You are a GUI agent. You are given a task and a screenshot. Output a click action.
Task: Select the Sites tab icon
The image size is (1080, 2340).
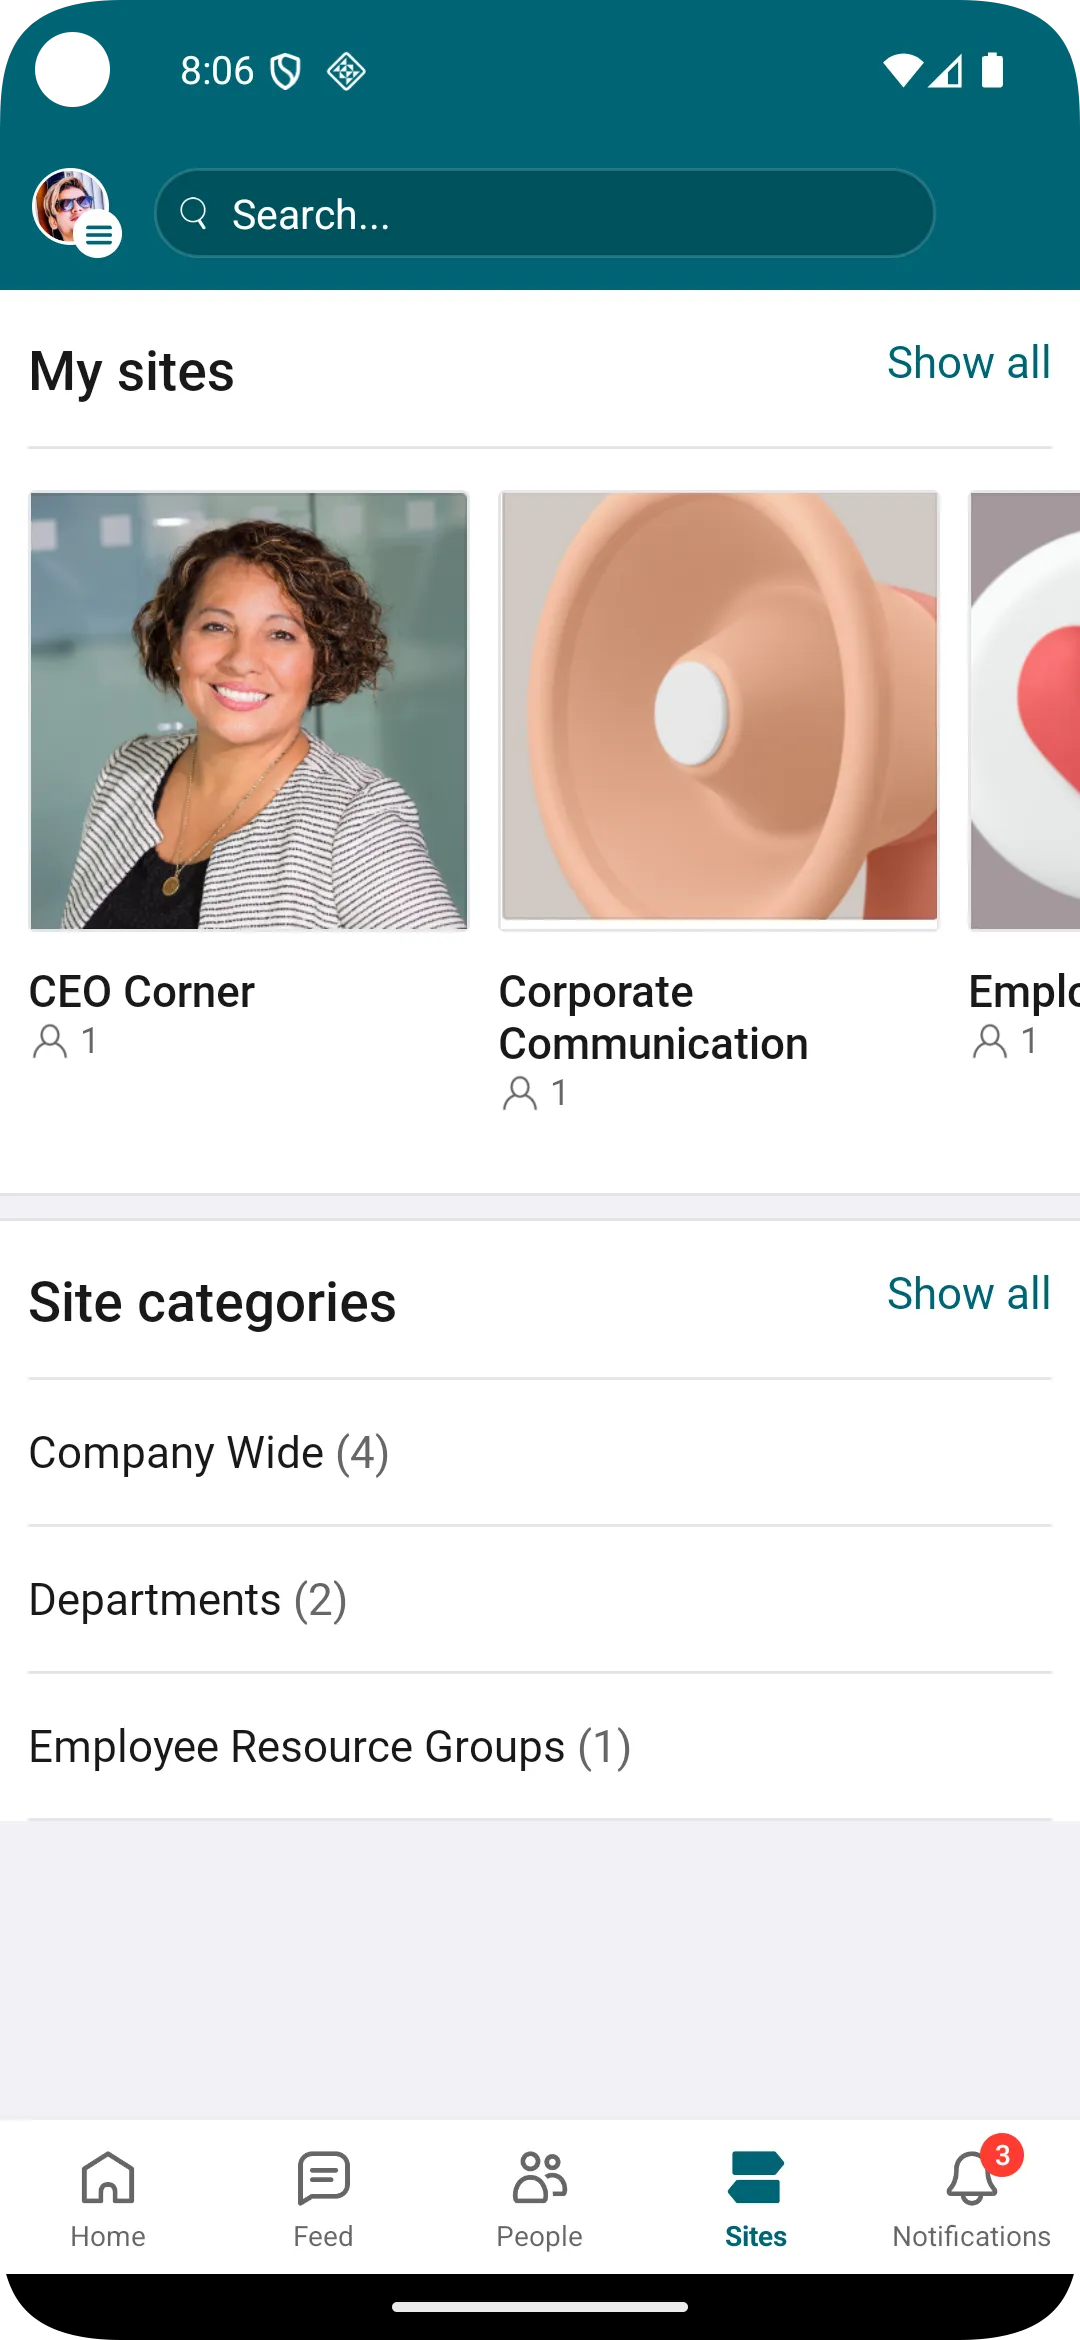755,2180
